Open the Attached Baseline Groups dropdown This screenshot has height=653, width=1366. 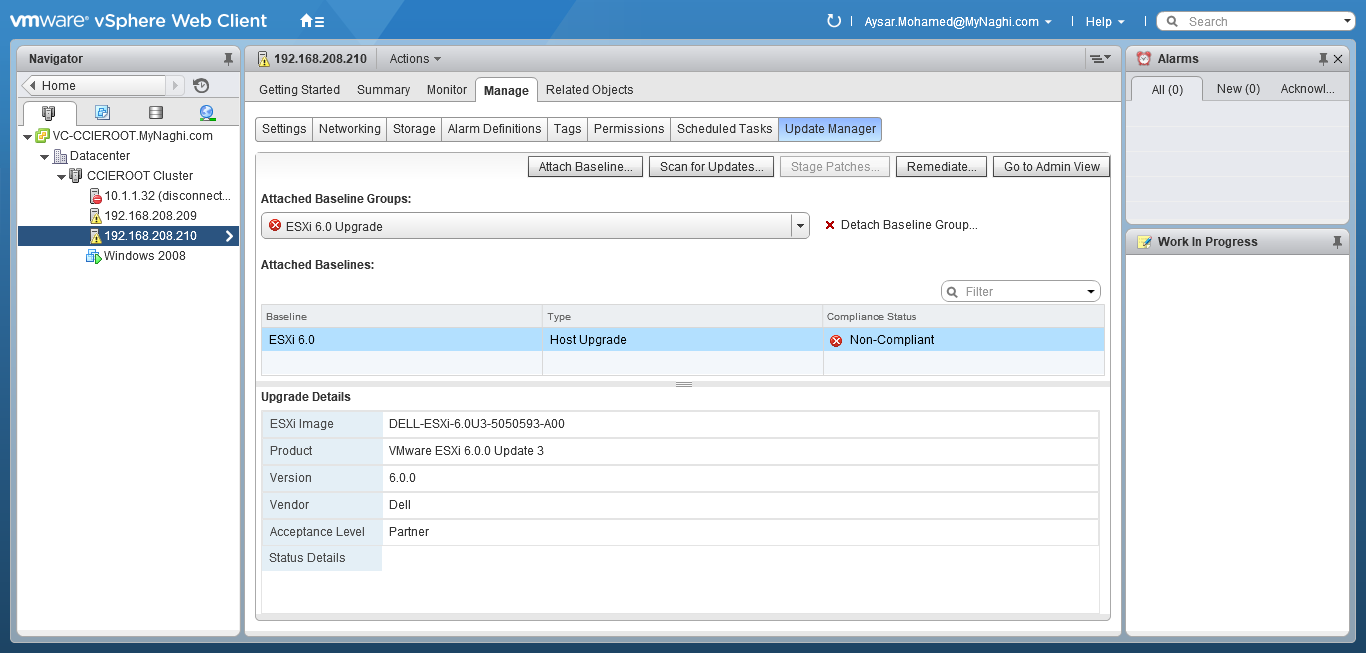coord(800,226)
